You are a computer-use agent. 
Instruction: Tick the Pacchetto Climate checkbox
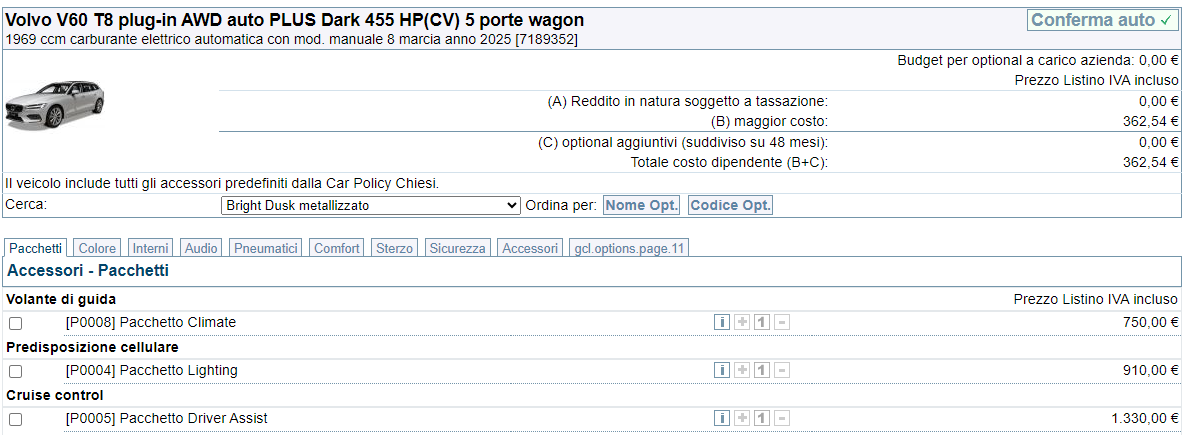(15, 324)
